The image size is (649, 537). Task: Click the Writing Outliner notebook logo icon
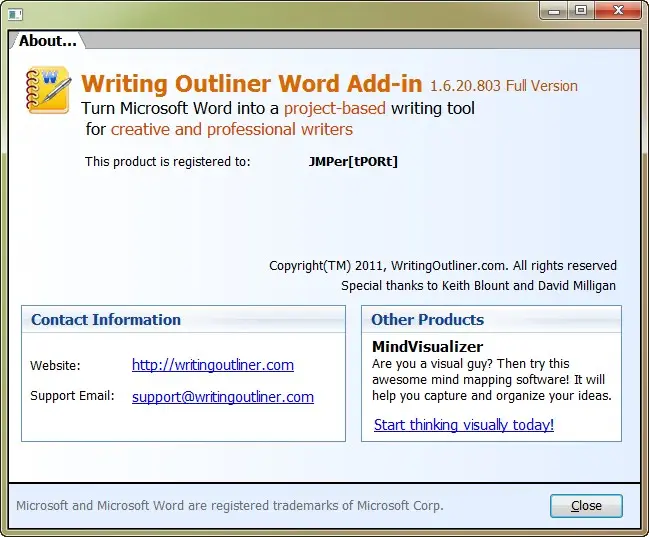pyautogui.click(x=48, y=90)
